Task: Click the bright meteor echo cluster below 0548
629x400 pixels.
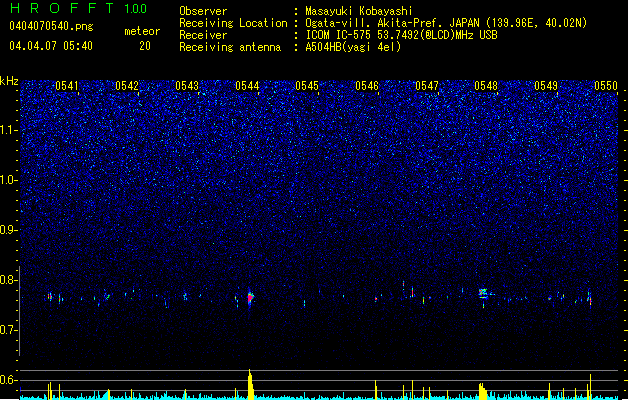Action: (x=483, y=294)
